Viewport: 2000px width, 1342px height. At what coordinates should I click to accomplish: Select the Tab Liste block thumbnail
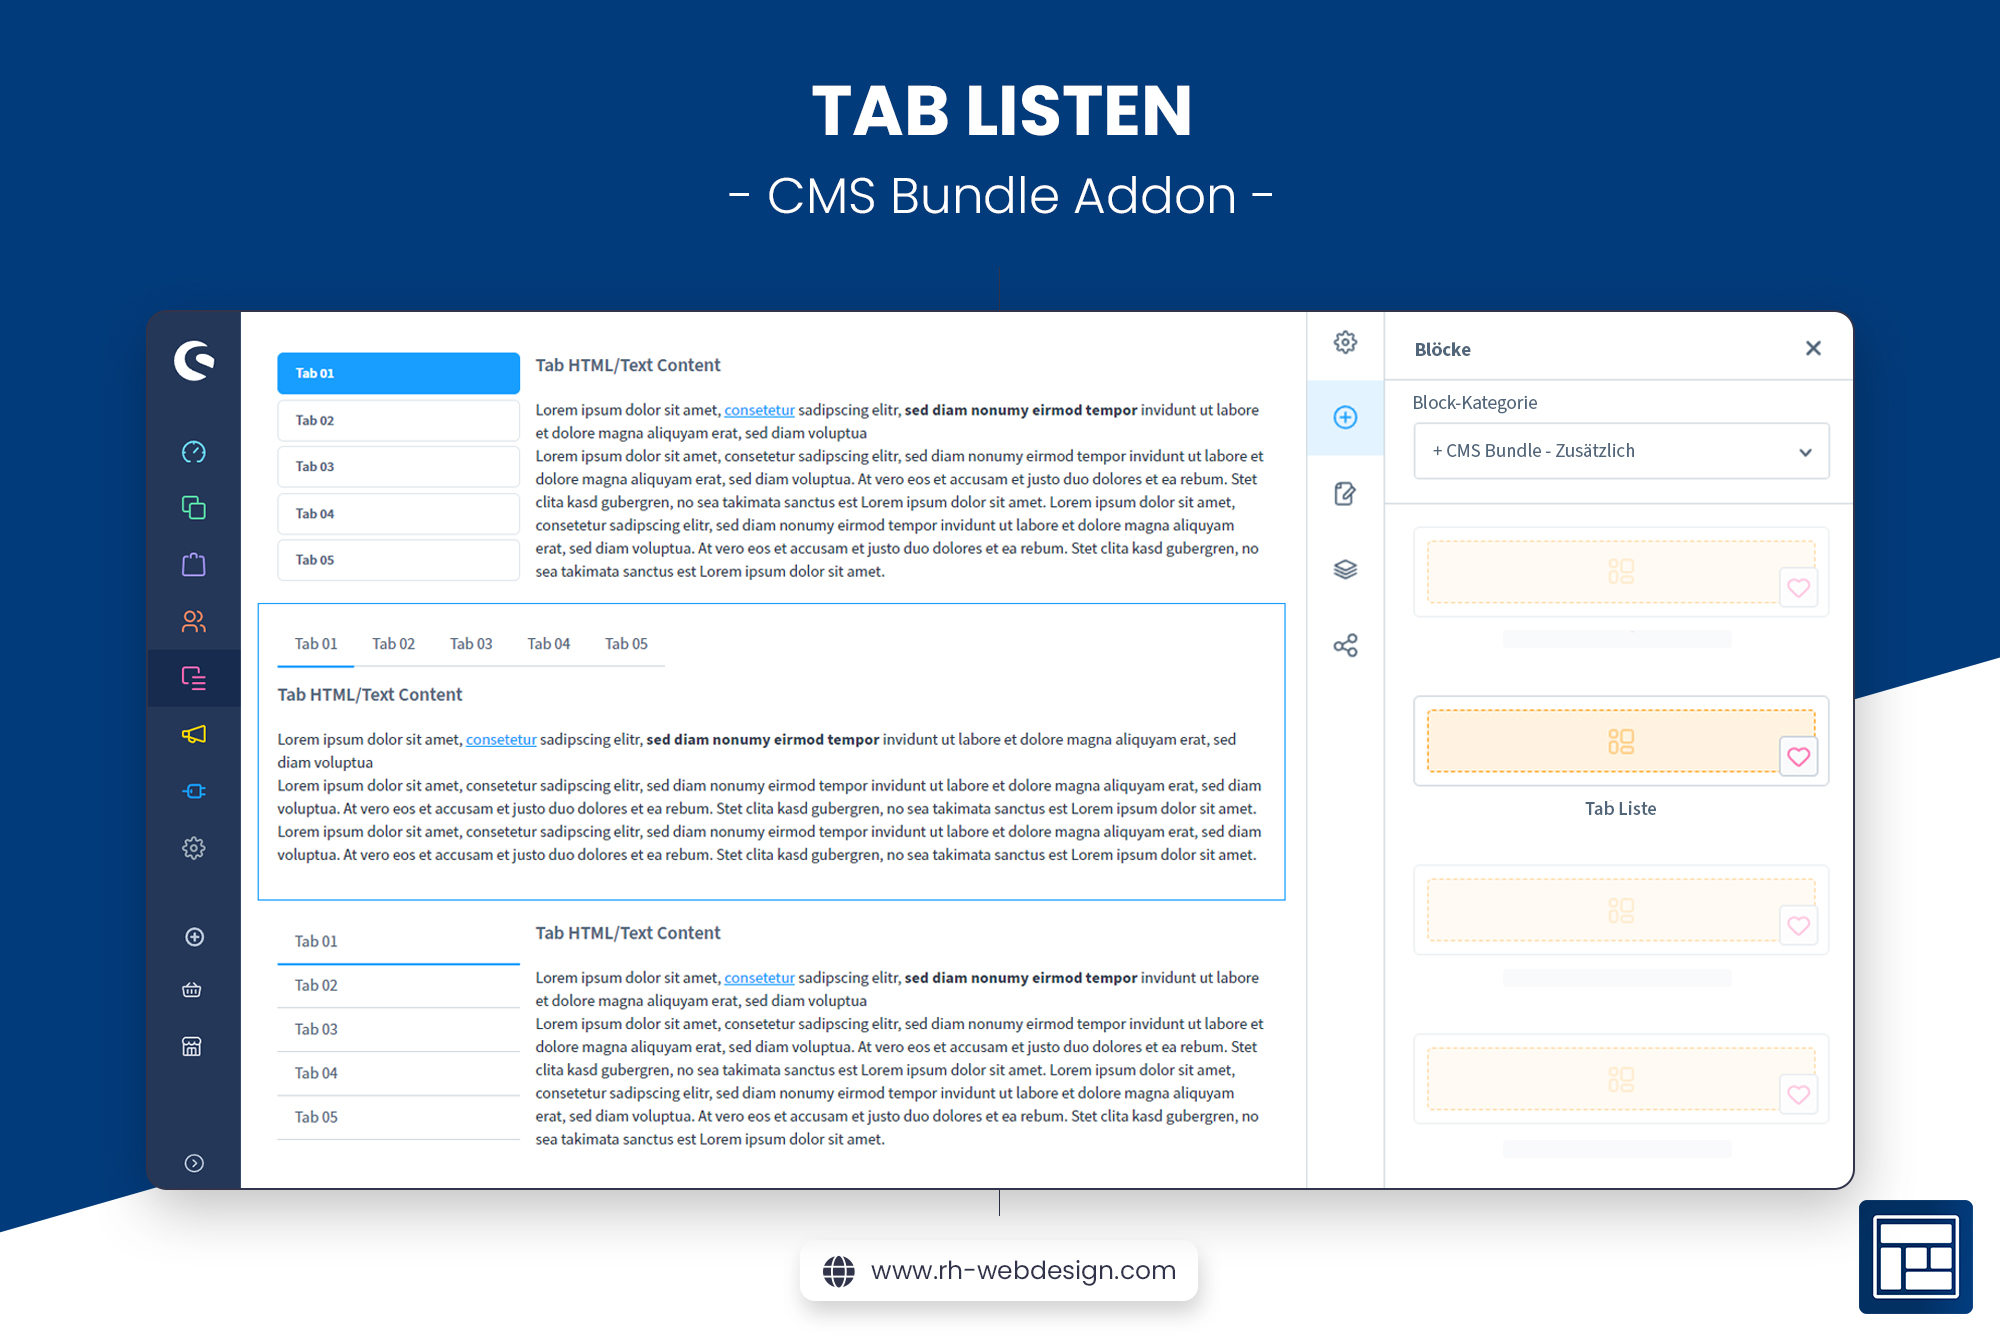point(1620,741)
